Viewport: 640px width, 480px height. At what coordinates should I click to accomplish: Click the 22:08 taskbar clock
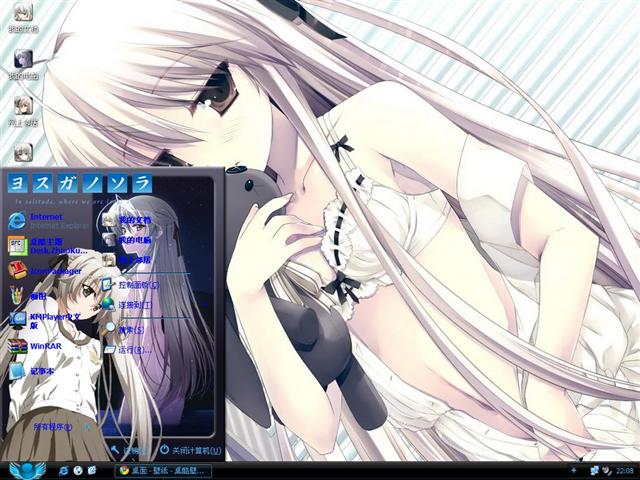click(625, 471)
